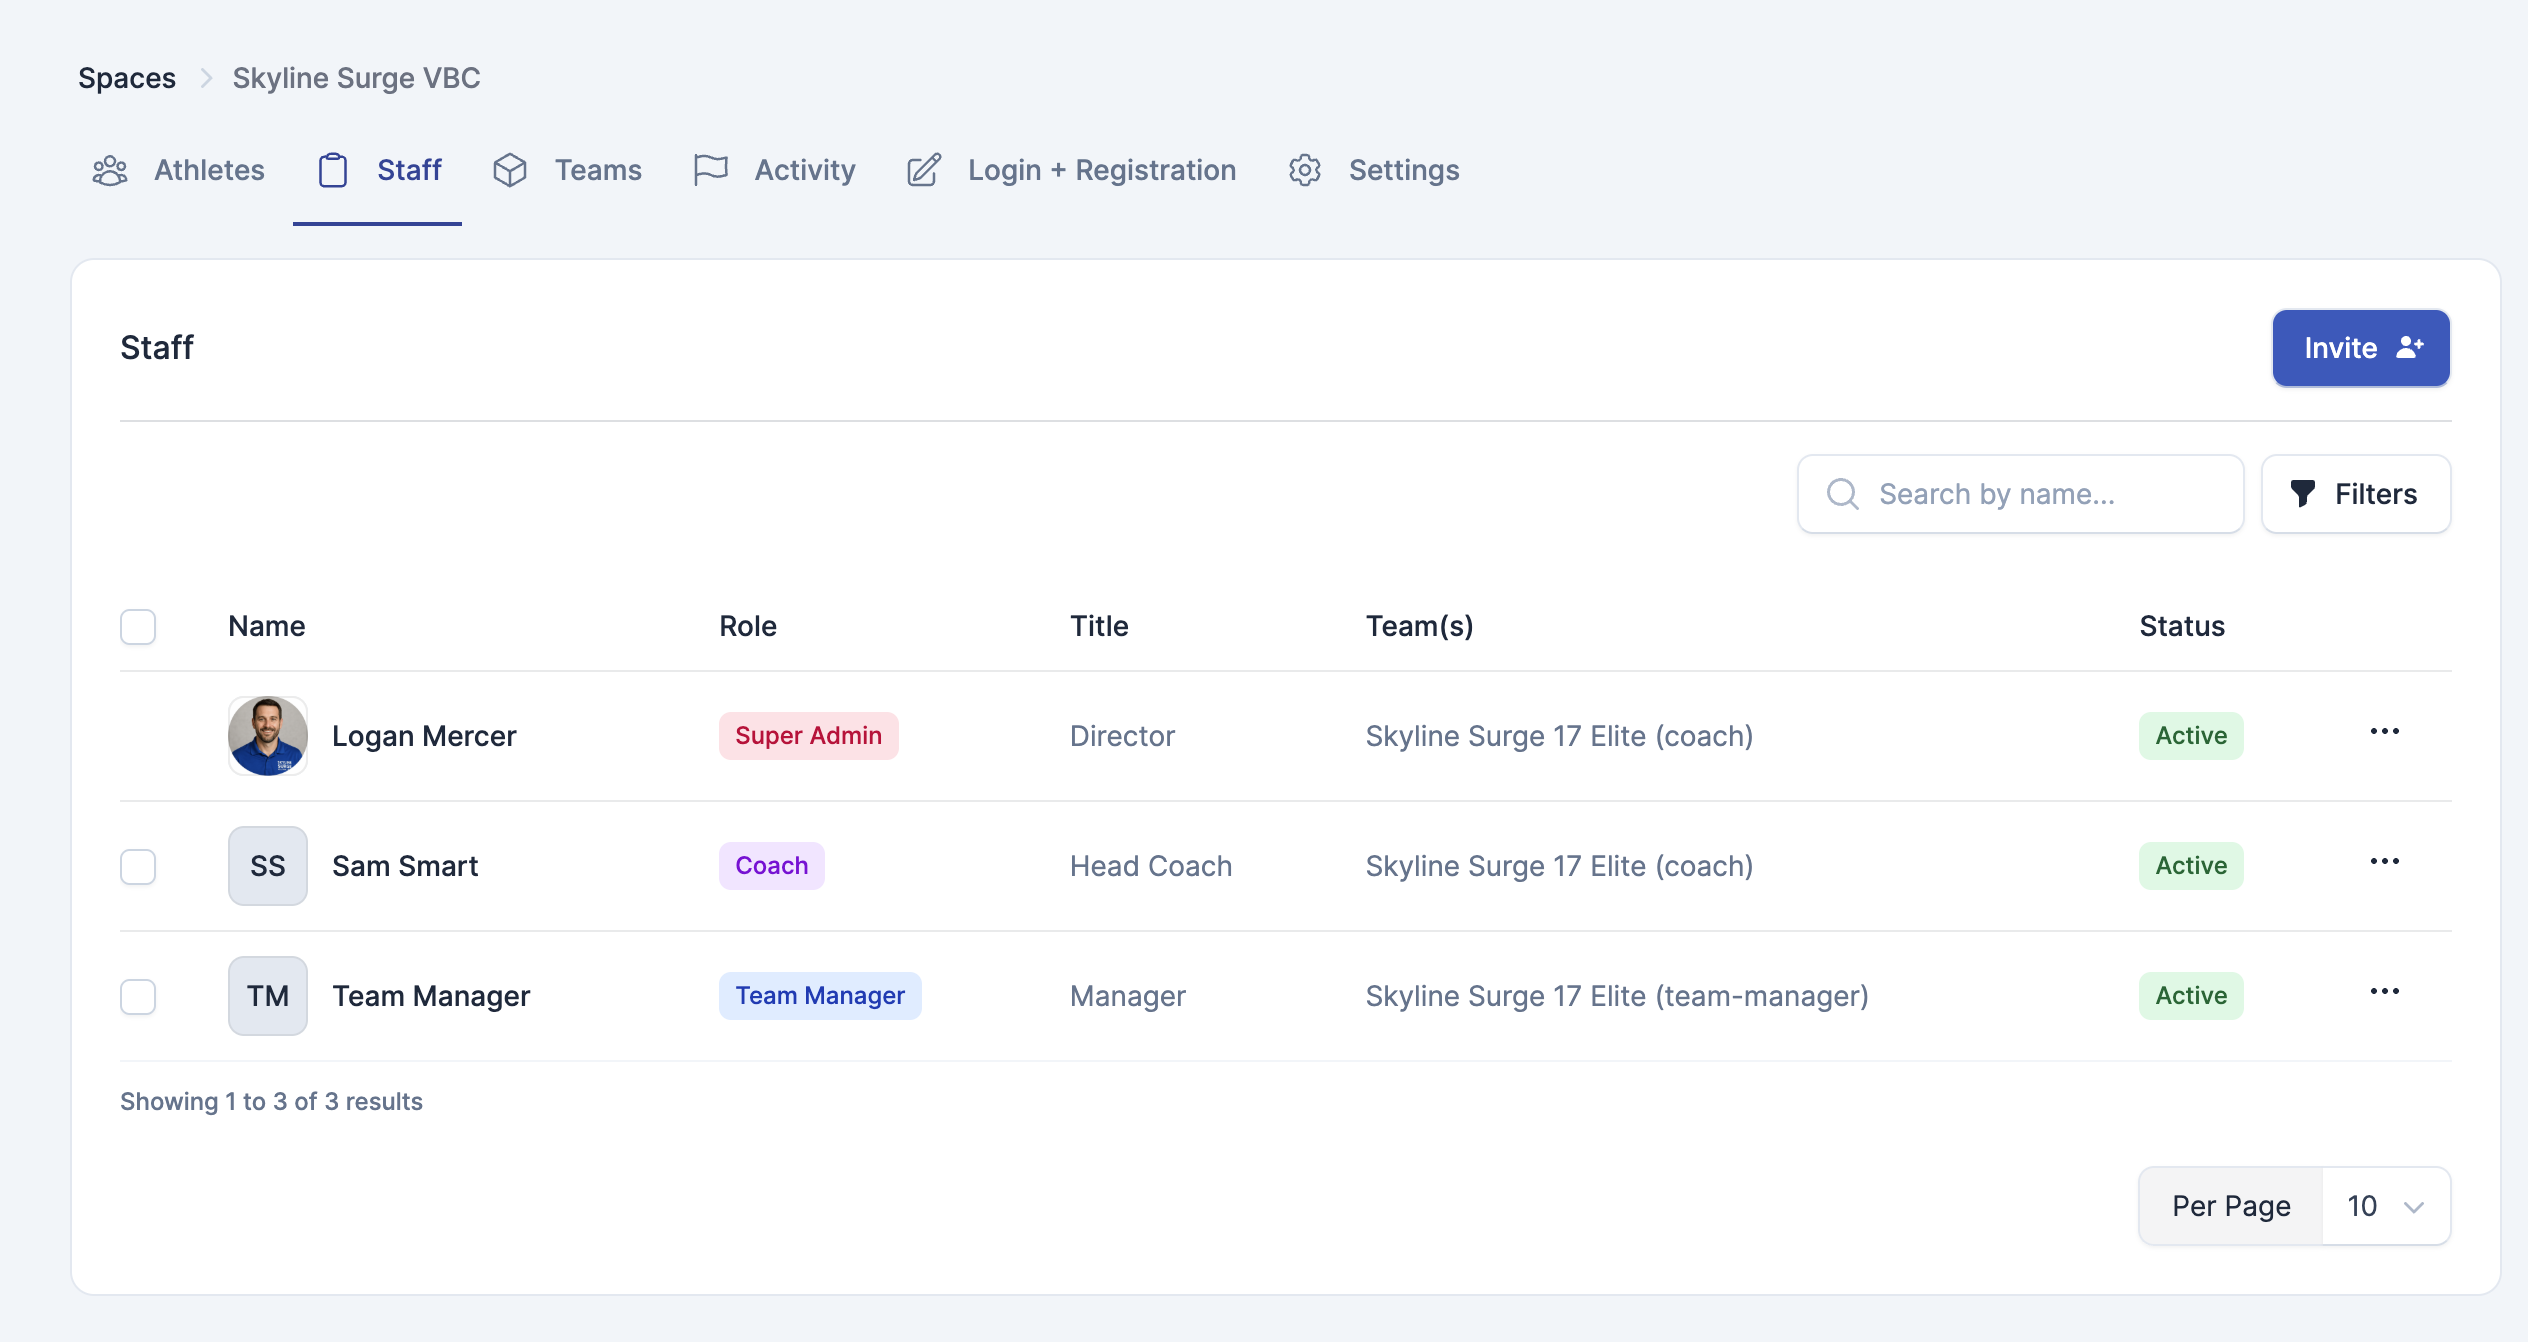Screen dimensions: 2528x1342
Task: Click the Activity flag icon
Action: tap(710, 170)
